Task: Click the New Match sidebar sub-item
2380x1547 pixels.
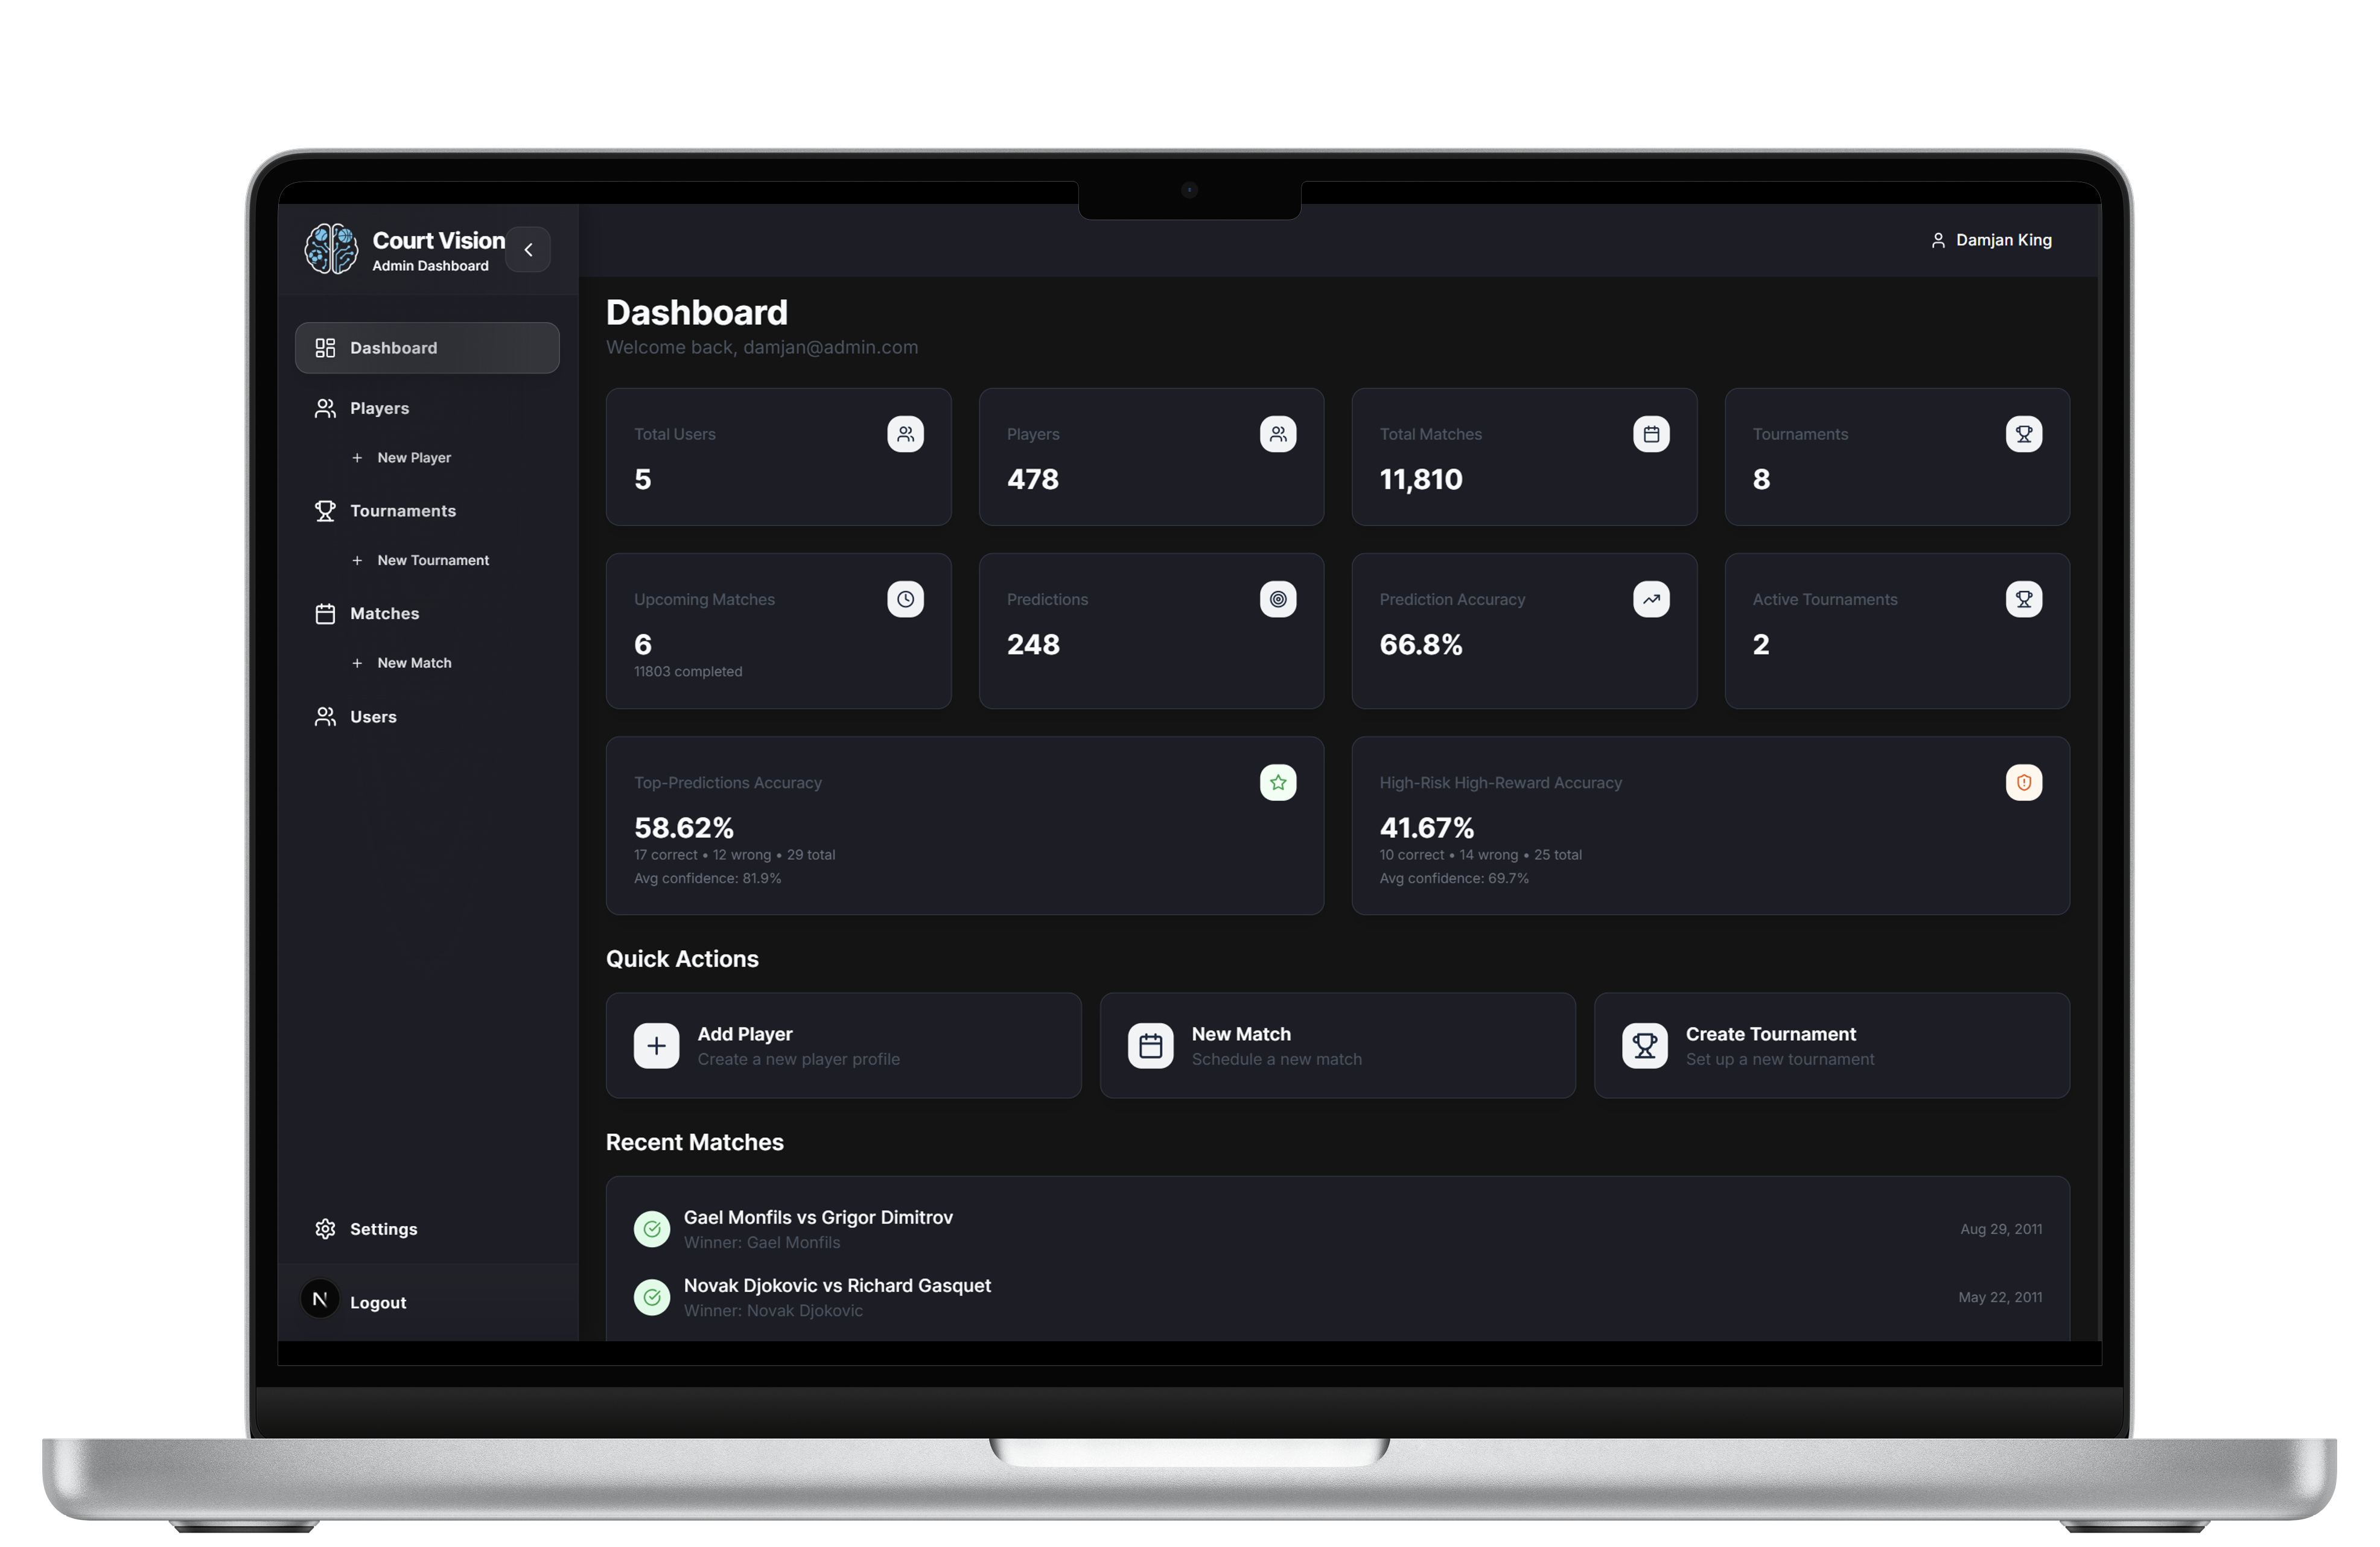Action: pyautogui.click(x=413, y=663)
